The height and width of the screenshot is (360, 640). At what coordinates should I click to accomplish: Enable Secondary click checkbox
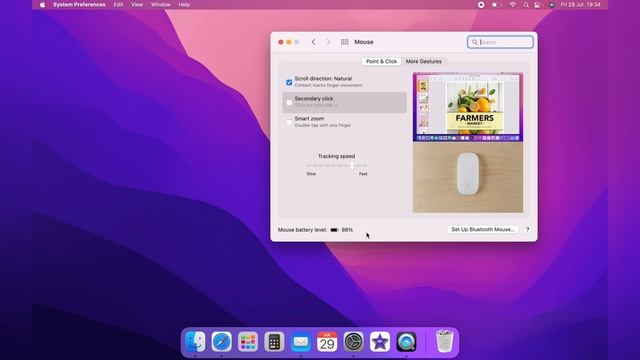click(289, 102)
